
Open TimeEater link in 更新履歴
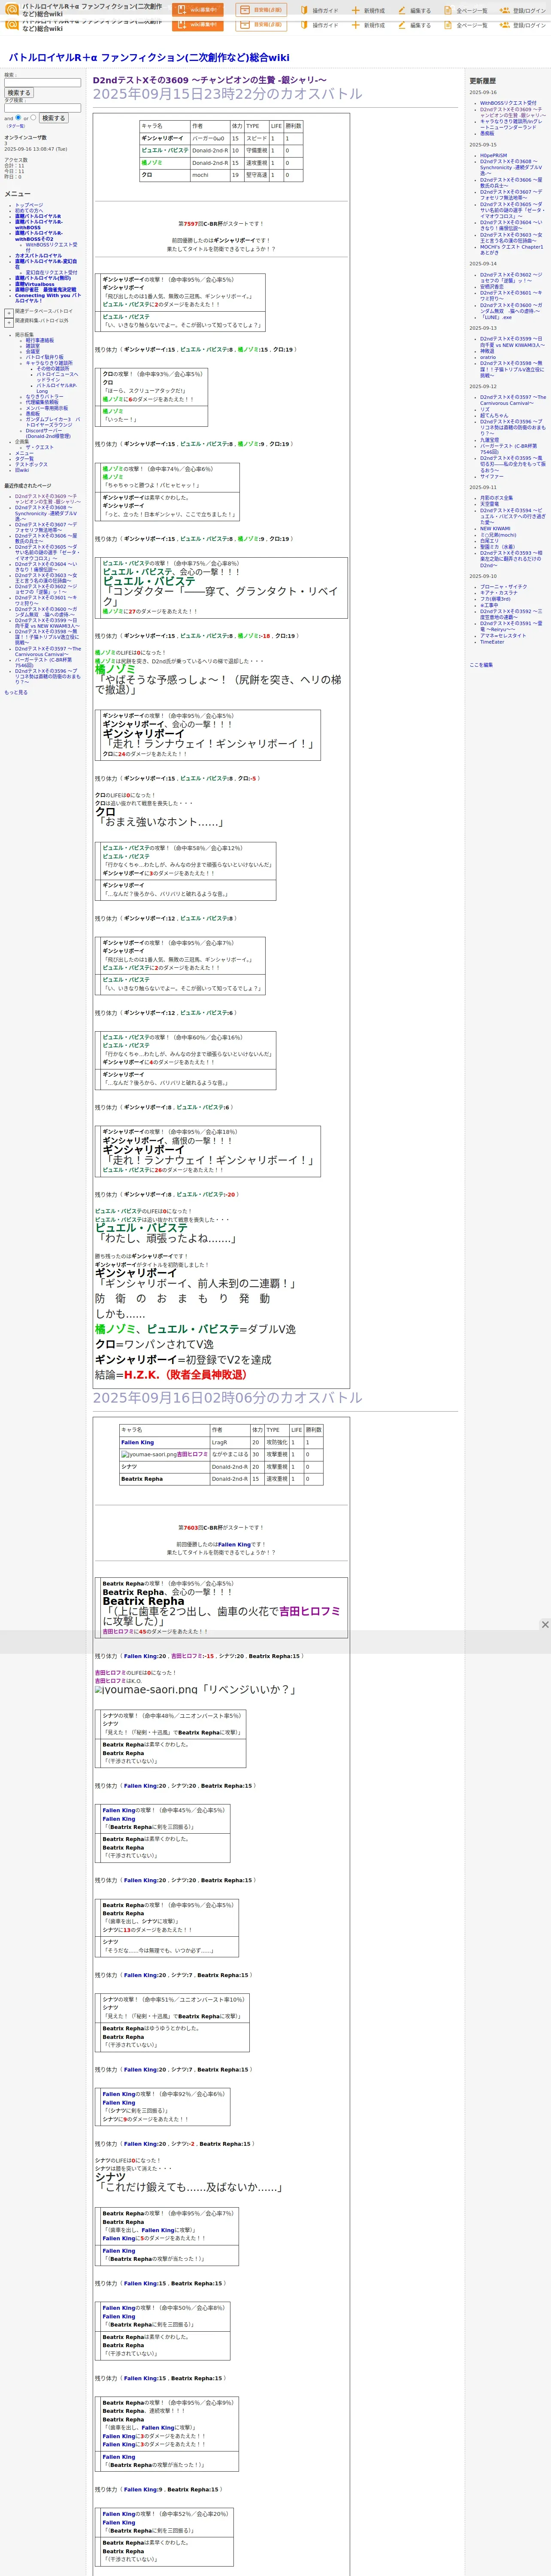[492, 642]
